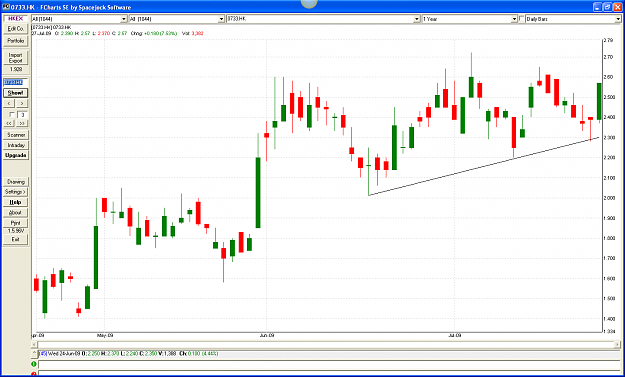
Task: Toggle the checkbox beside the 3 field
Action: click(12, 115)
